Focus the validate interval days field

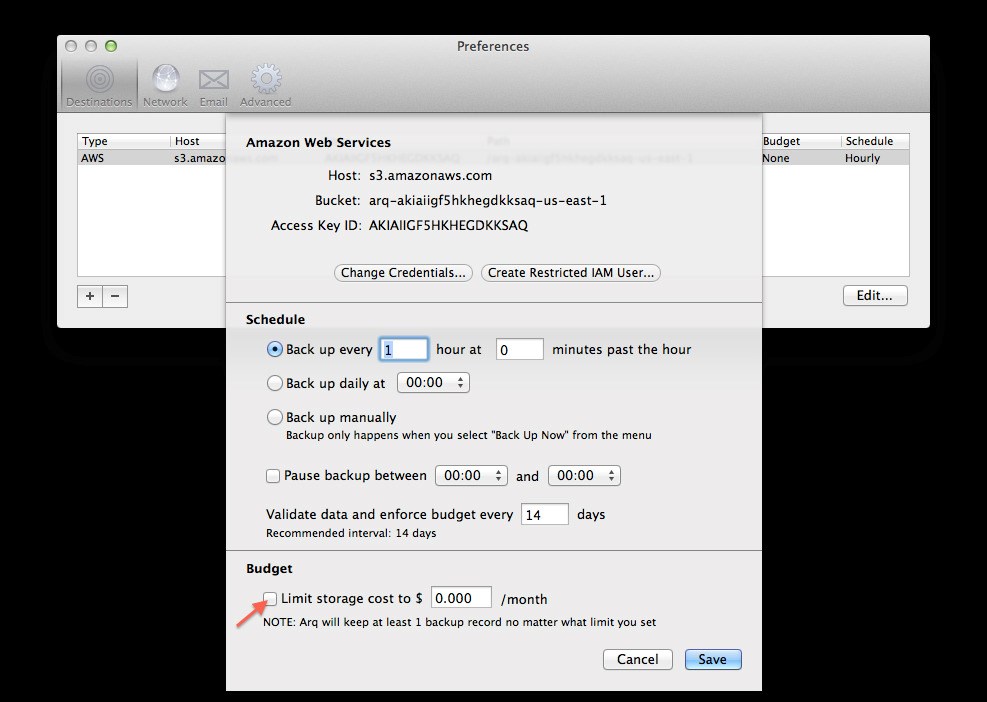545,514
